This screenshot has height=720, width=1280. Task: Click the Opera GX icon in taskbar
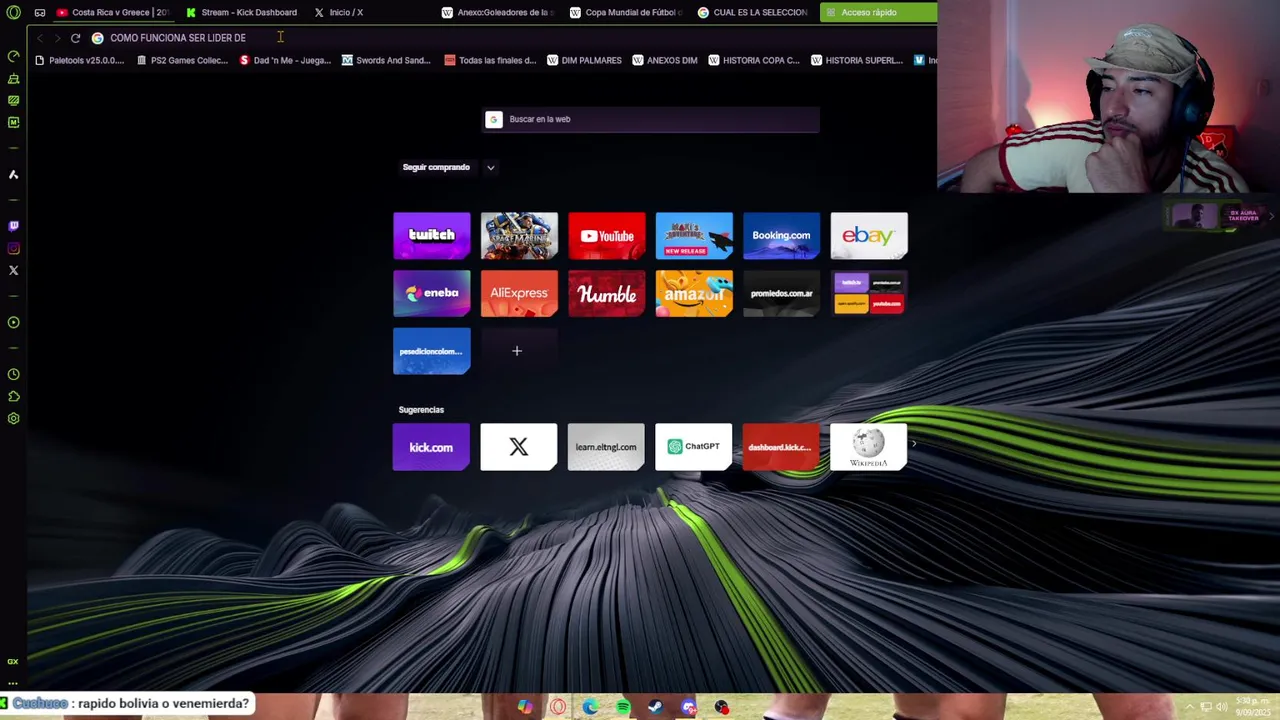pos(558,708)
